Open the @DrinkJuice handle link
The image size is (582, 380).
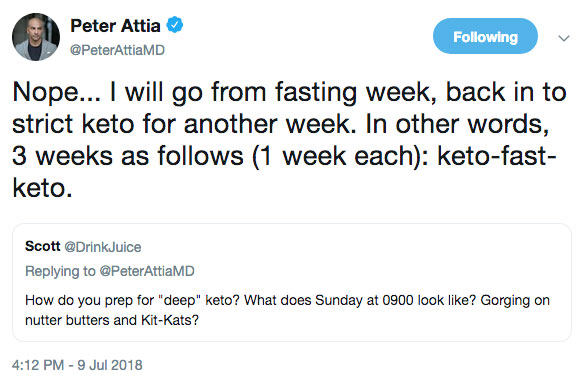[103, 247]
